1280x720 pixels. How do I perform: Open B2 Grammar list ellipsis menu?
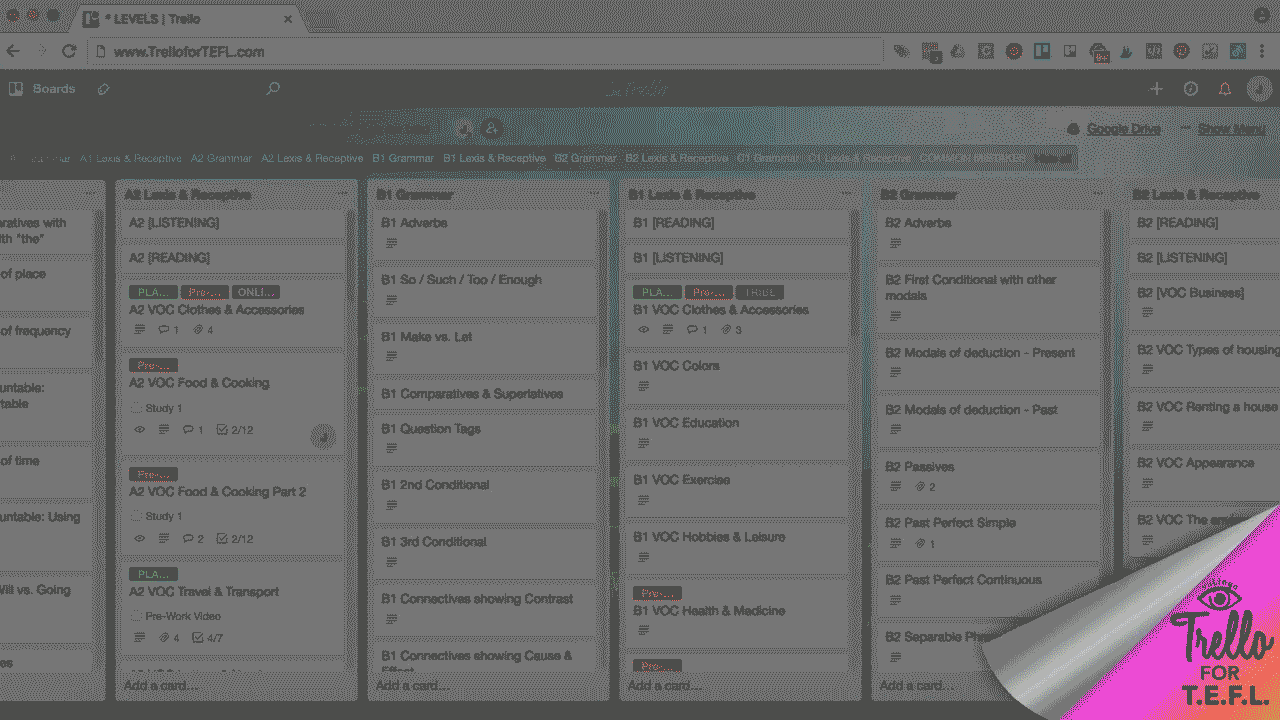[1098, 194]
